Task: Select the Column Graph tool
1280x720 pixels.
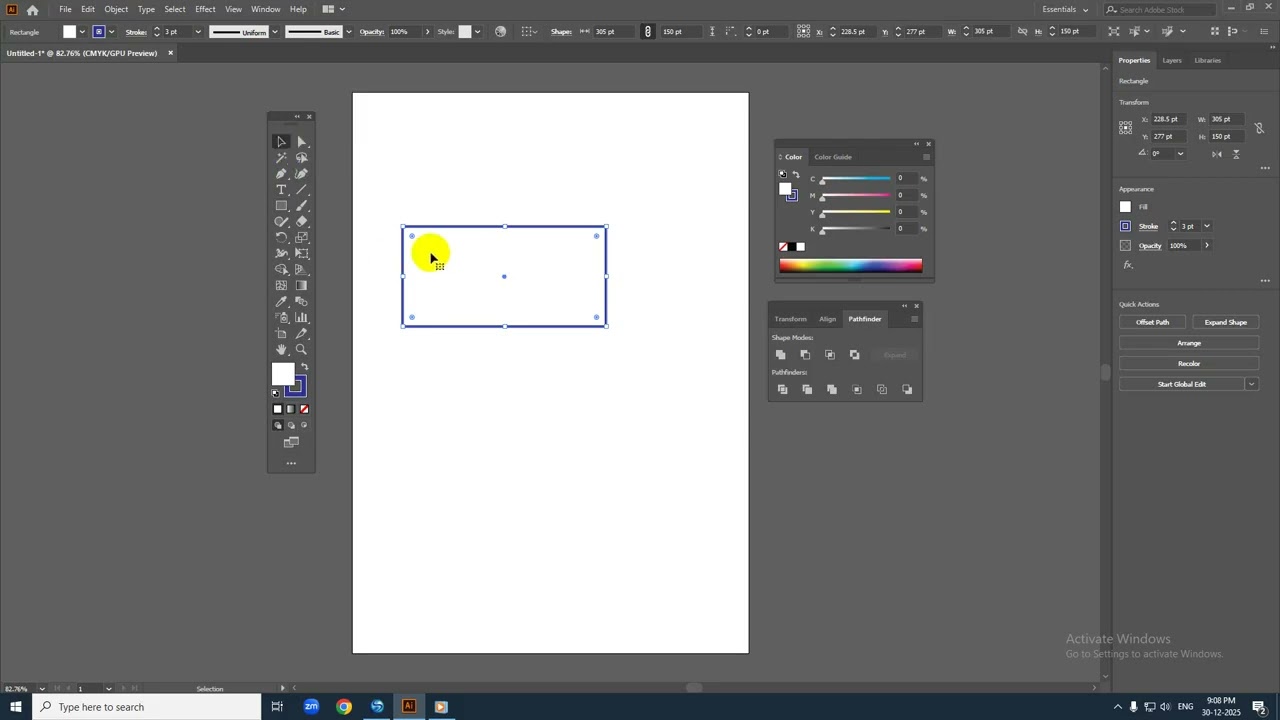Action: [x=301, y=318]
